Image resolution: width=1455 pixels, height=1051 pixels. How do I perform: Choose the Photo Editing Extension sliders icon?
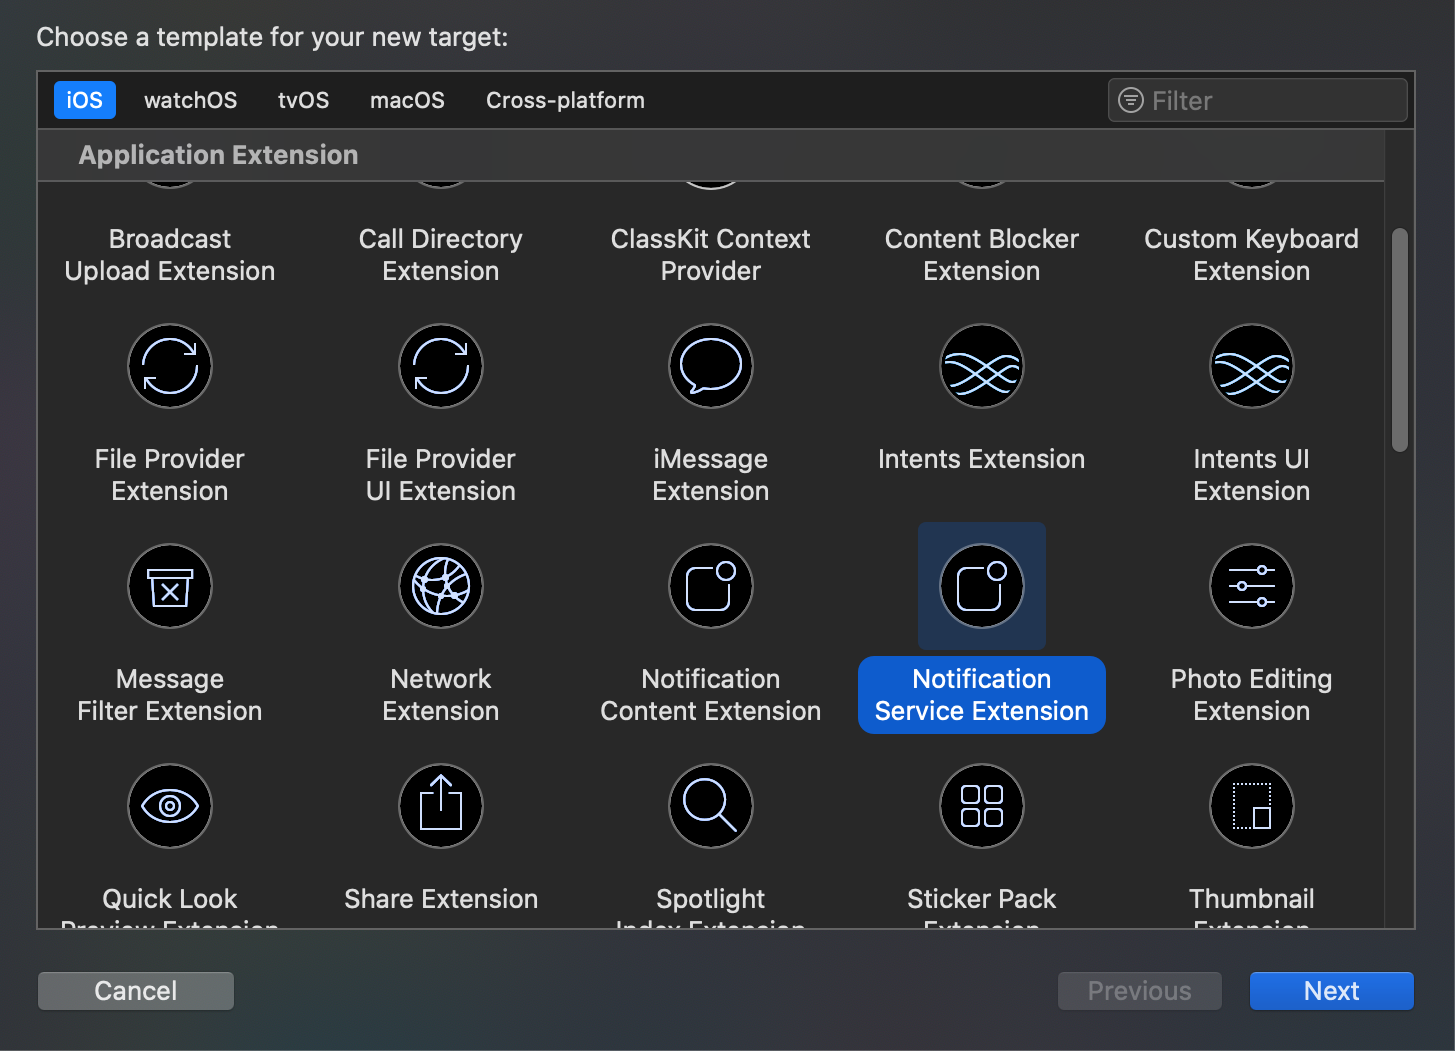[x=1252, y=586]
